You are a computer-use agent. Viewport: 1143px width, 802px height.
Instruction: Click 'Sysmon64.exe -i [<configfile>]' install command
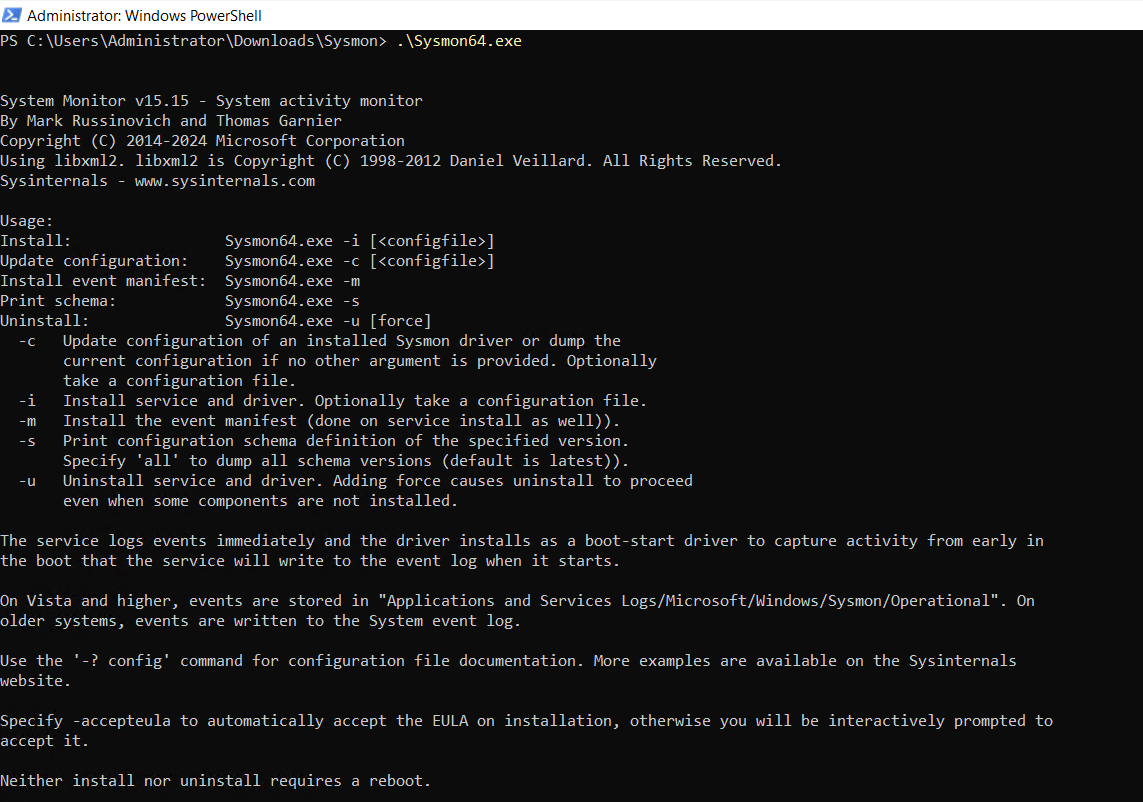pos(359,241)
